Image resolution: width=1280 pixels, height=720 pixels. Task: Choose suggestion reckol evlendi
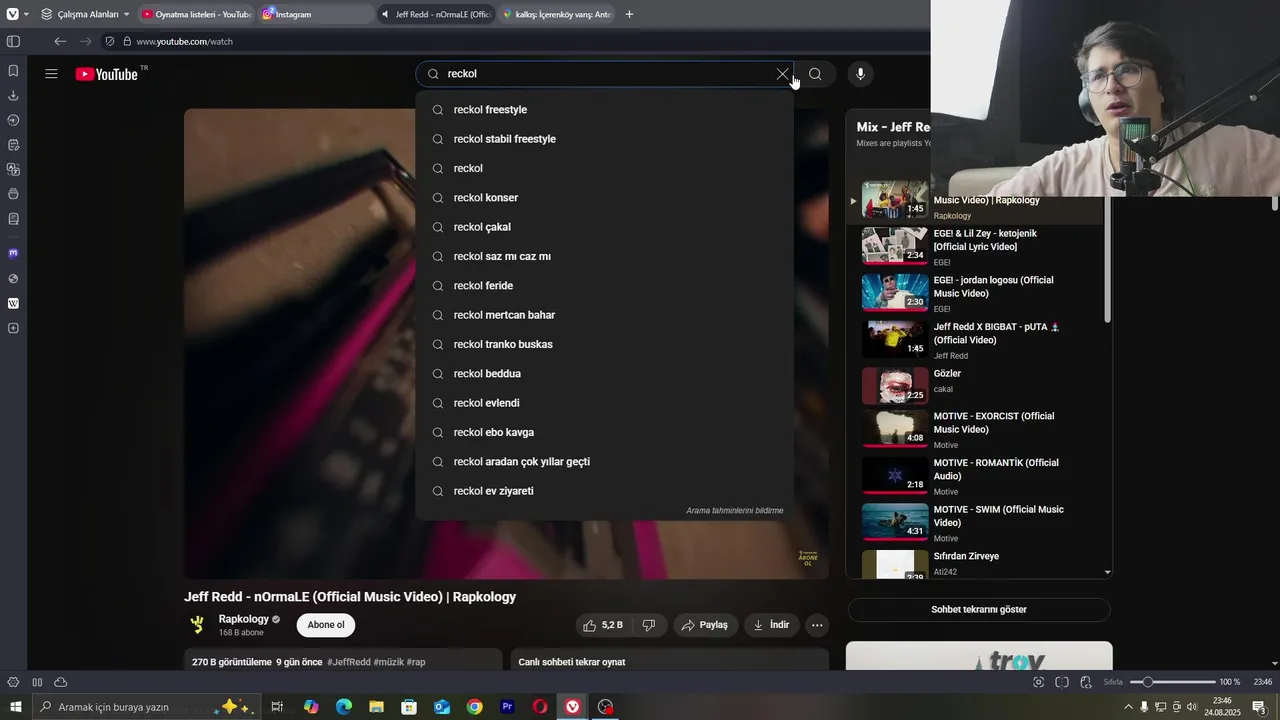coord(605,403)
